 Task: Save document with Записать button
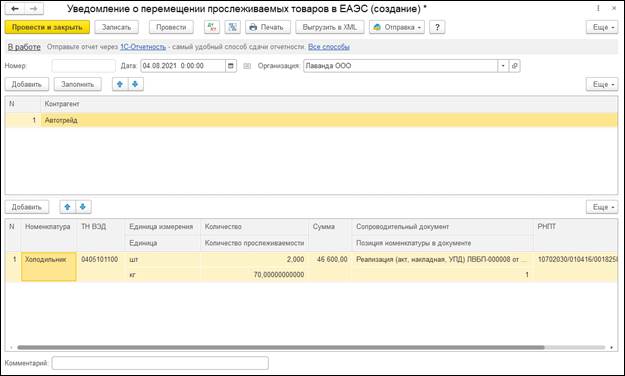[x=116, y=27]
